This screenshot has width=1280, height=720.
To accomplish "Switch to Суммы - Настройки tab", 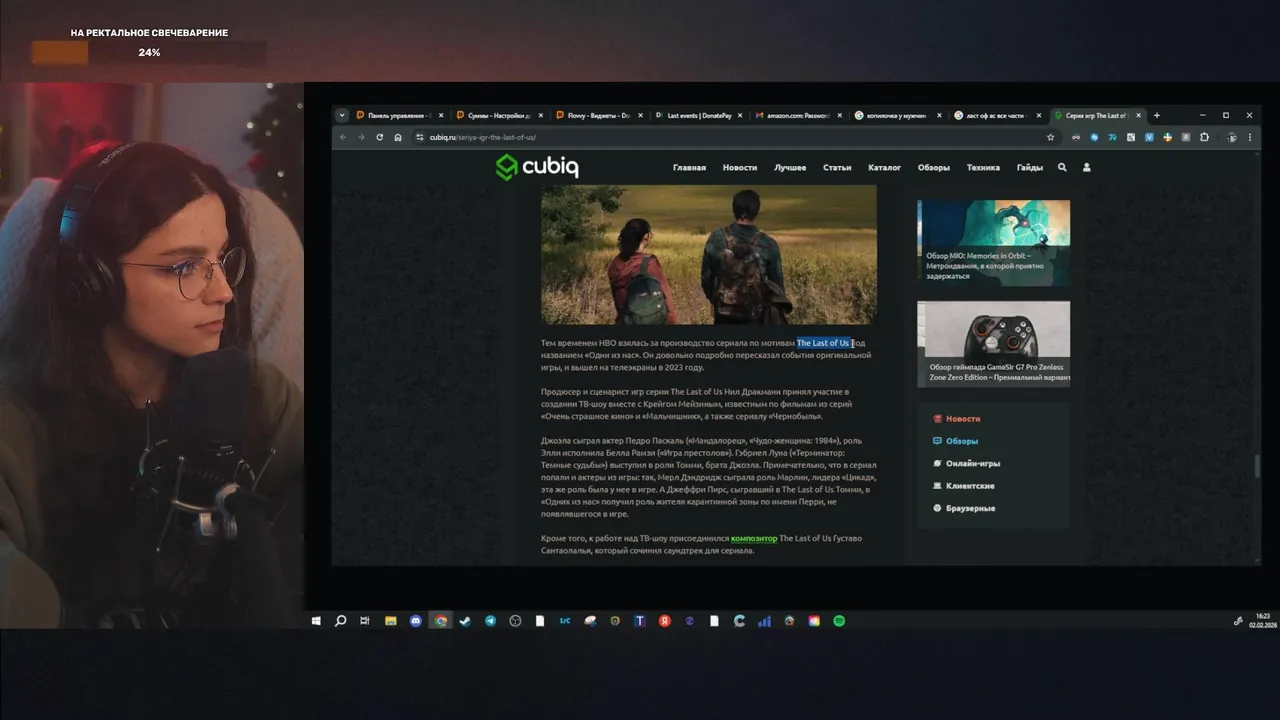I will click(x=499, y=115).
